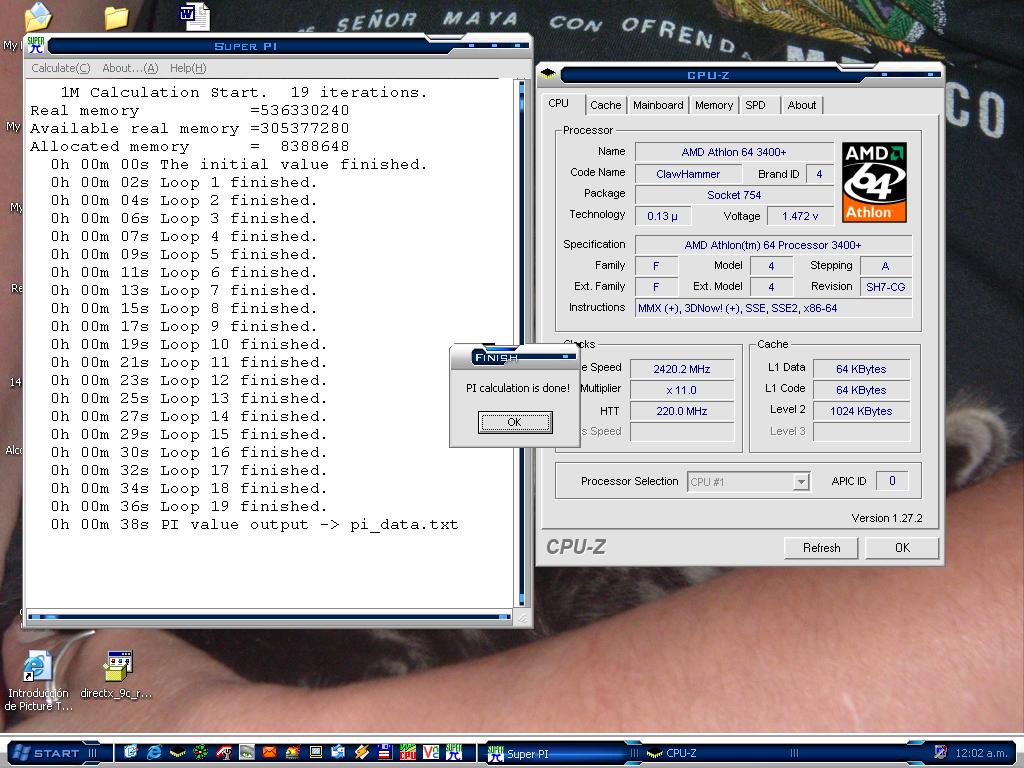Launch Internet Explorer from quick launch
The height and width of the screenshot is (768, 1024).
pyautogui.click(x=154, y=752)
